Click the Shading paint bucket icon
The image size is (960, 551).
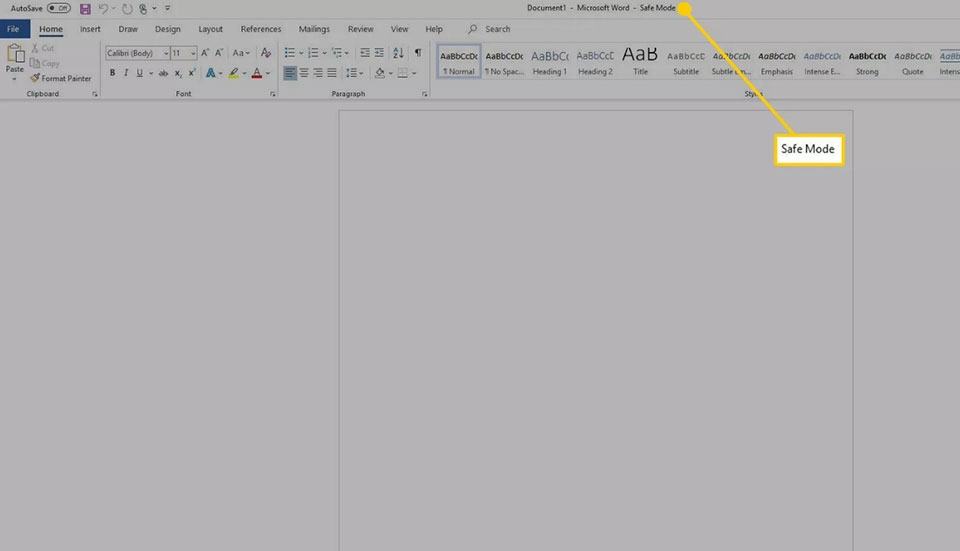pyautogui.click(x=380, y=73)
